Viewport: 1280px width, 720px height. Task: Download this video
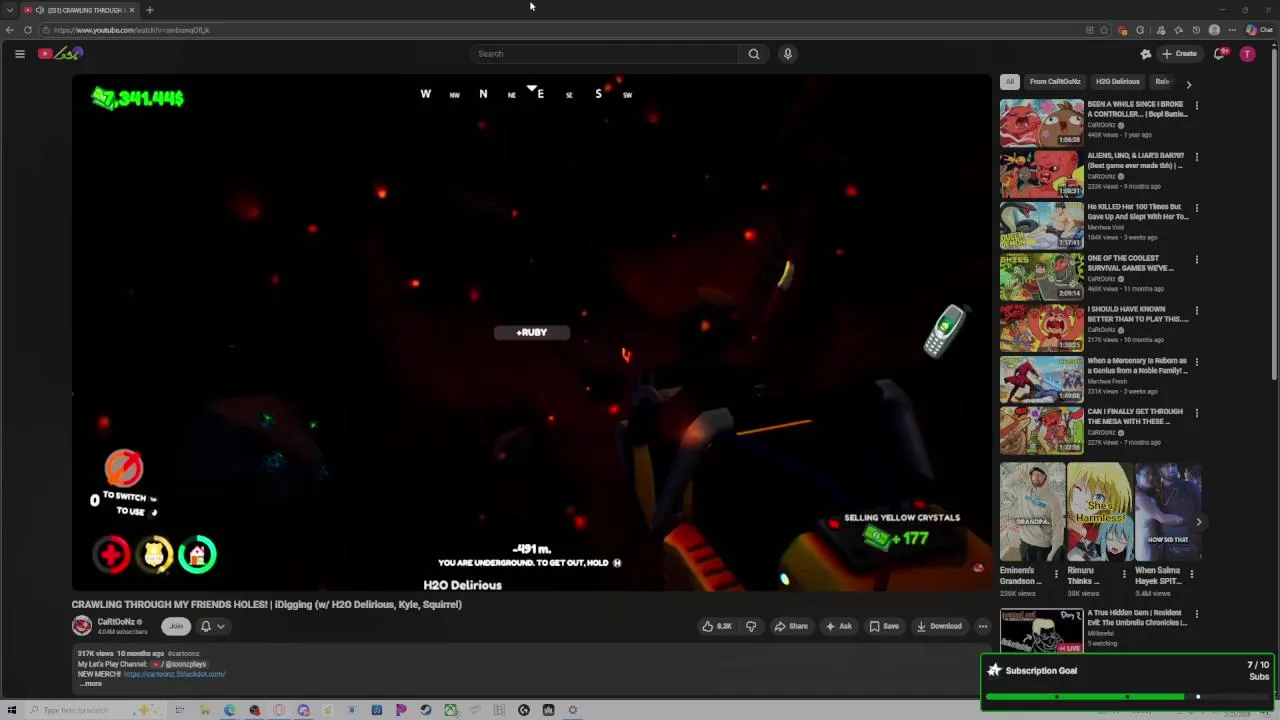pos(940,626)
